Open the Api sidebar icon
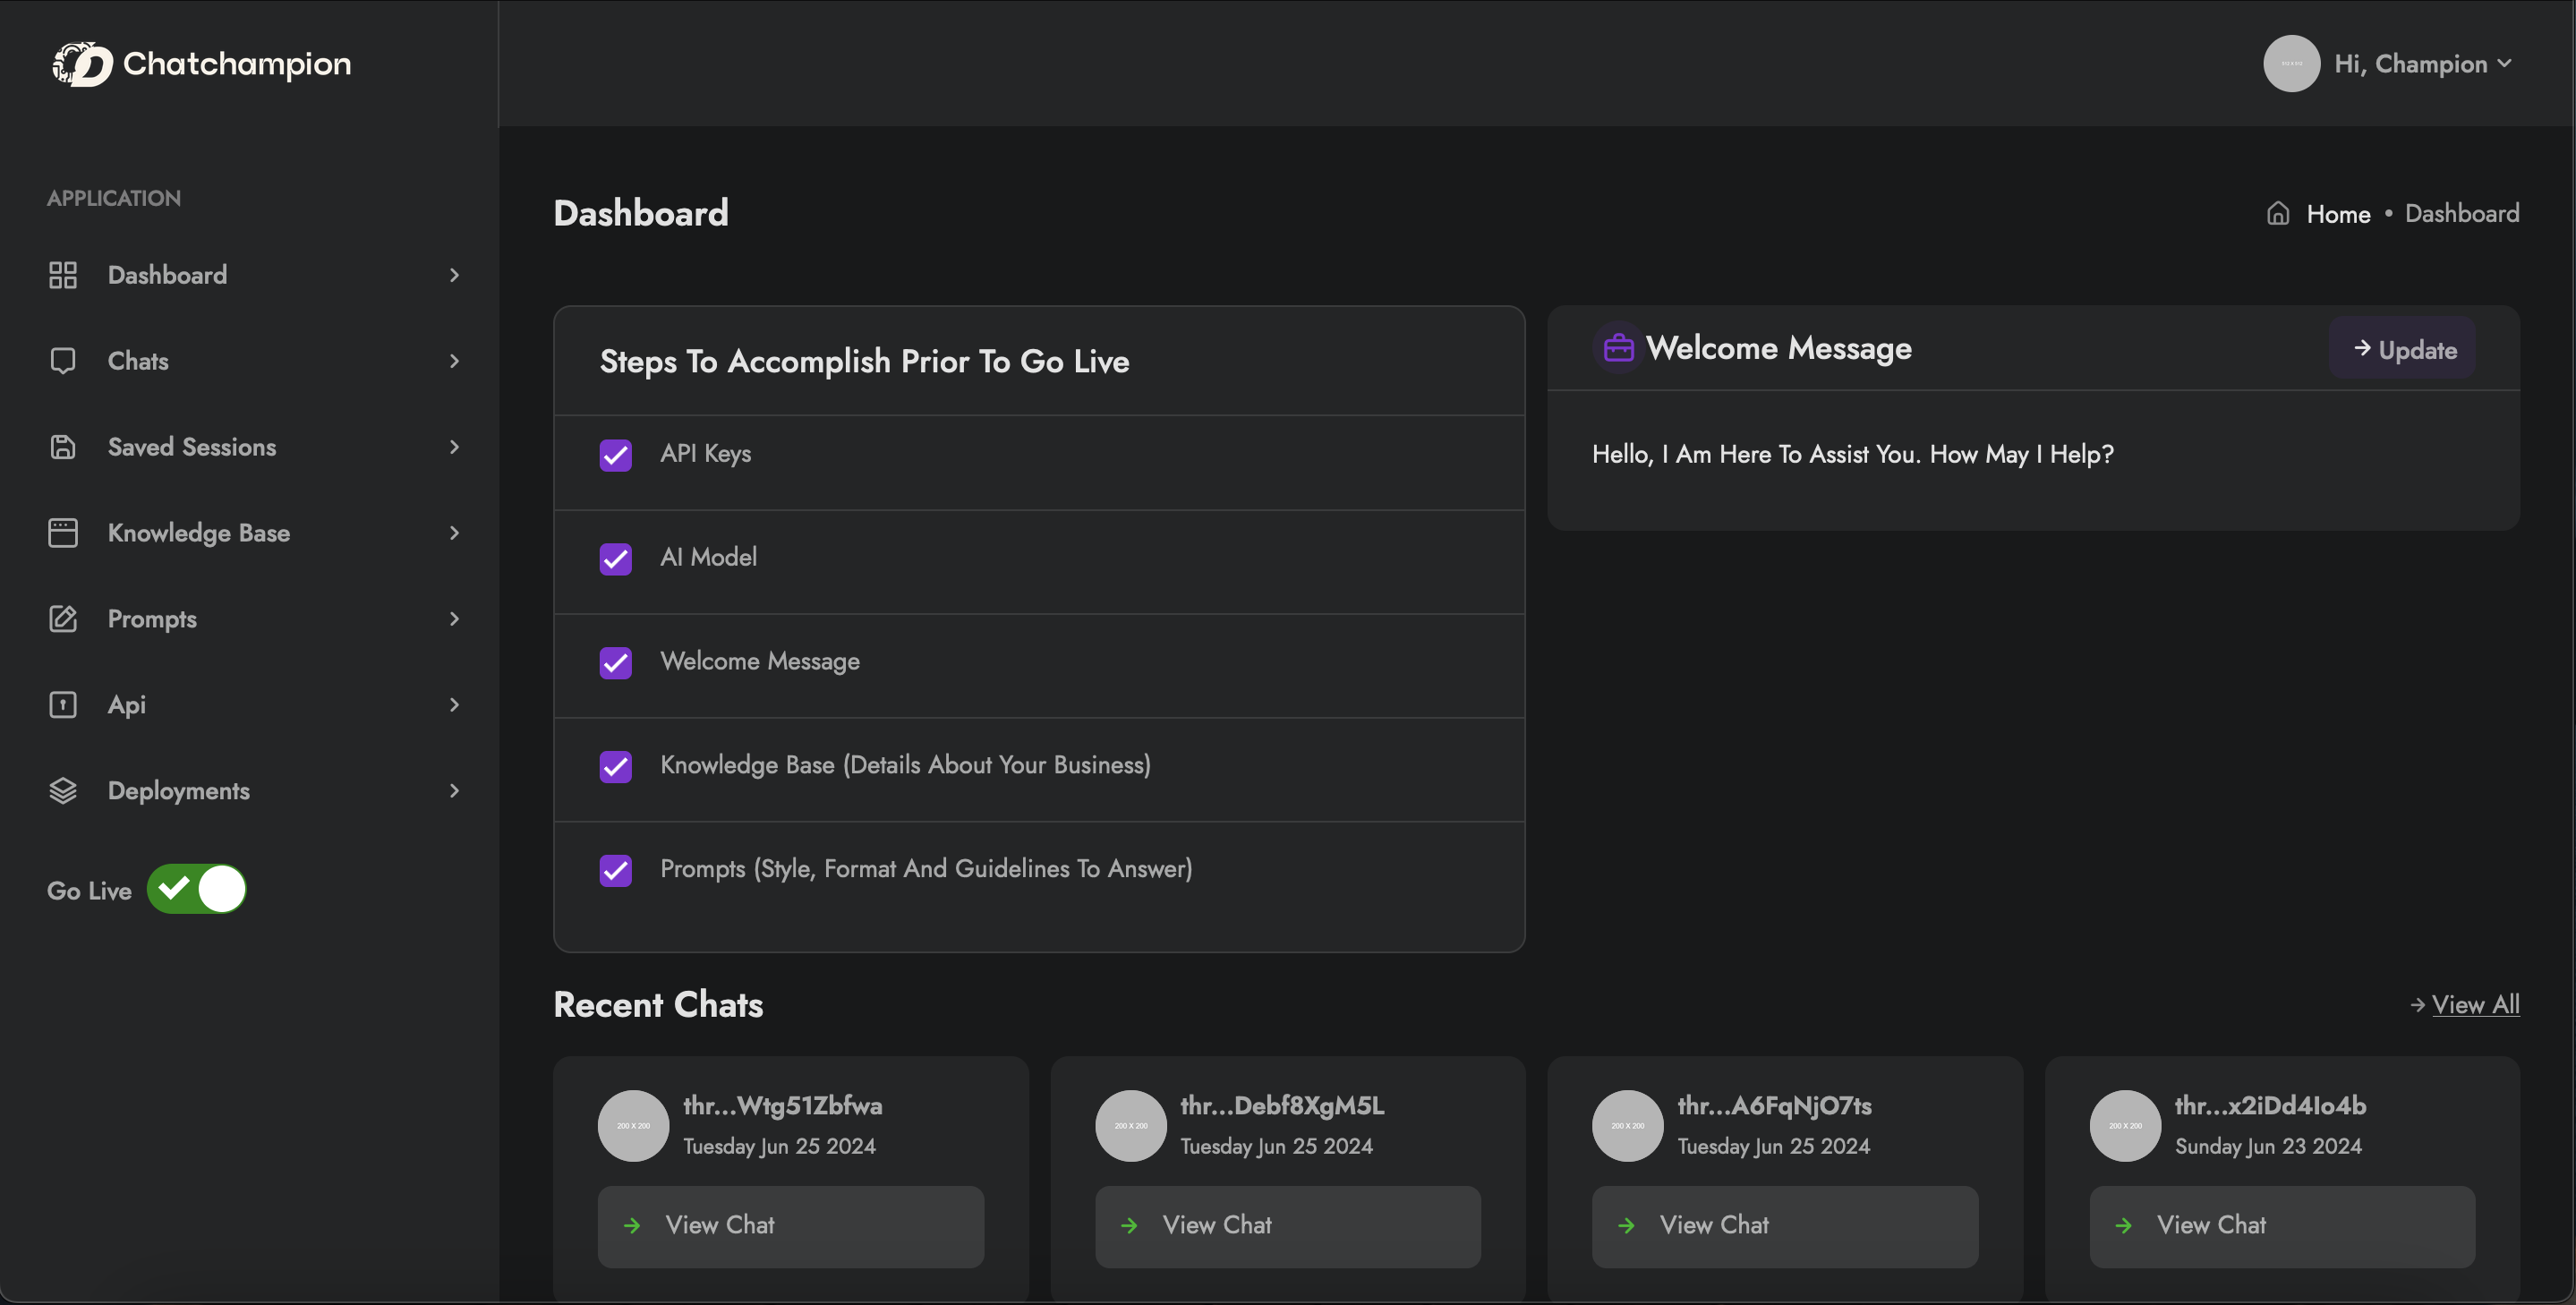The image size is (2576, 1305). [x=63, y=704]
